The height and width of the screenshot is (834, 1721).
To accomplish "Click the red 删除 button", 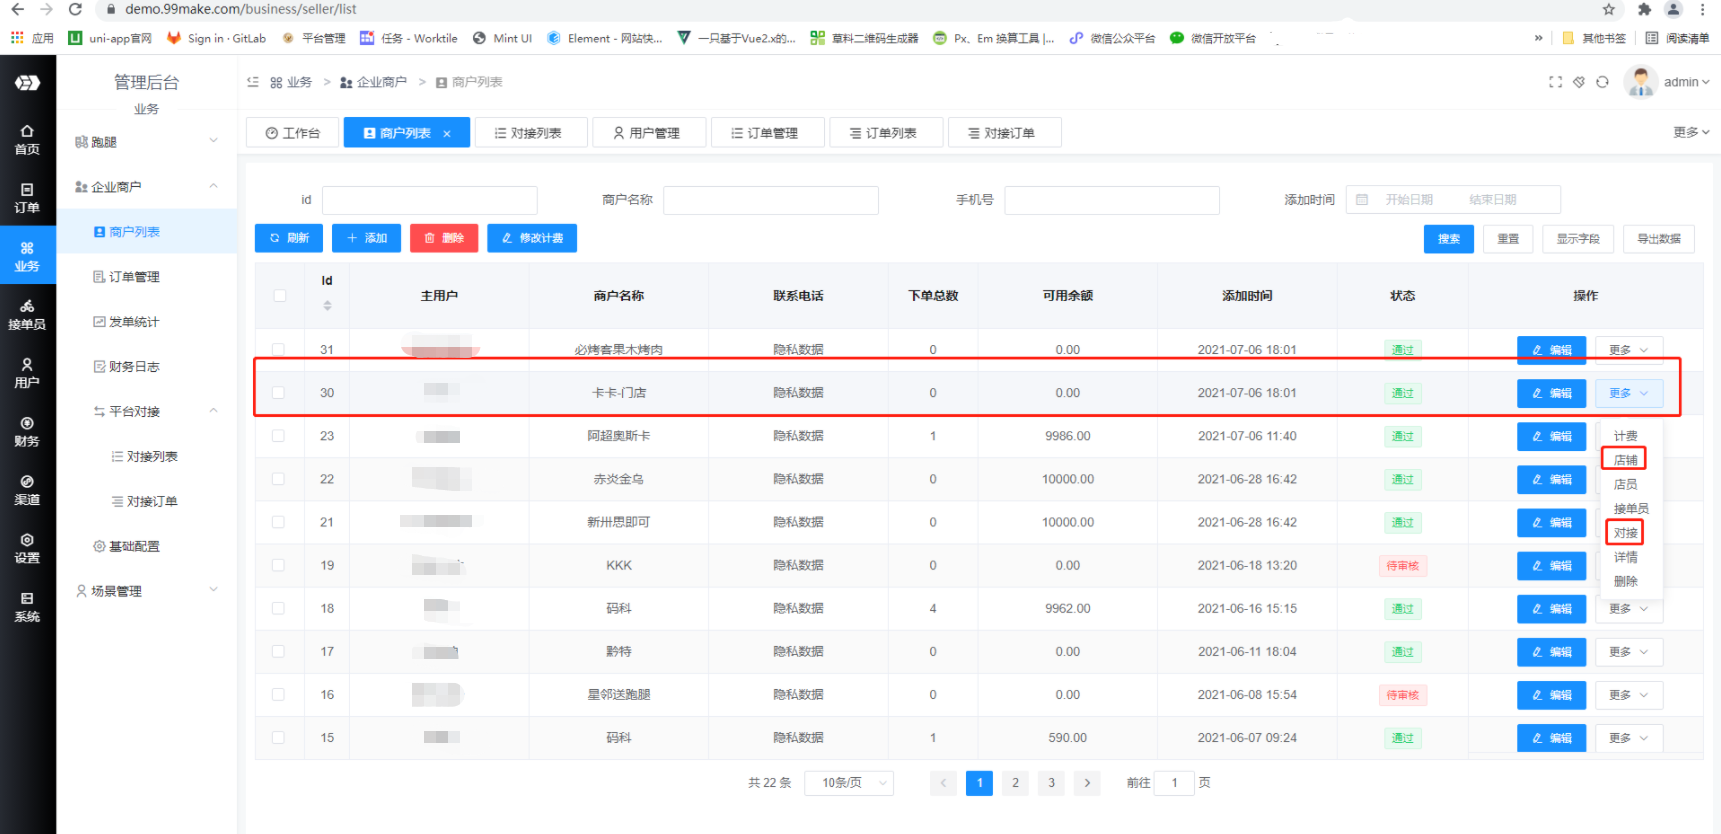I will [x=444, y=238].
